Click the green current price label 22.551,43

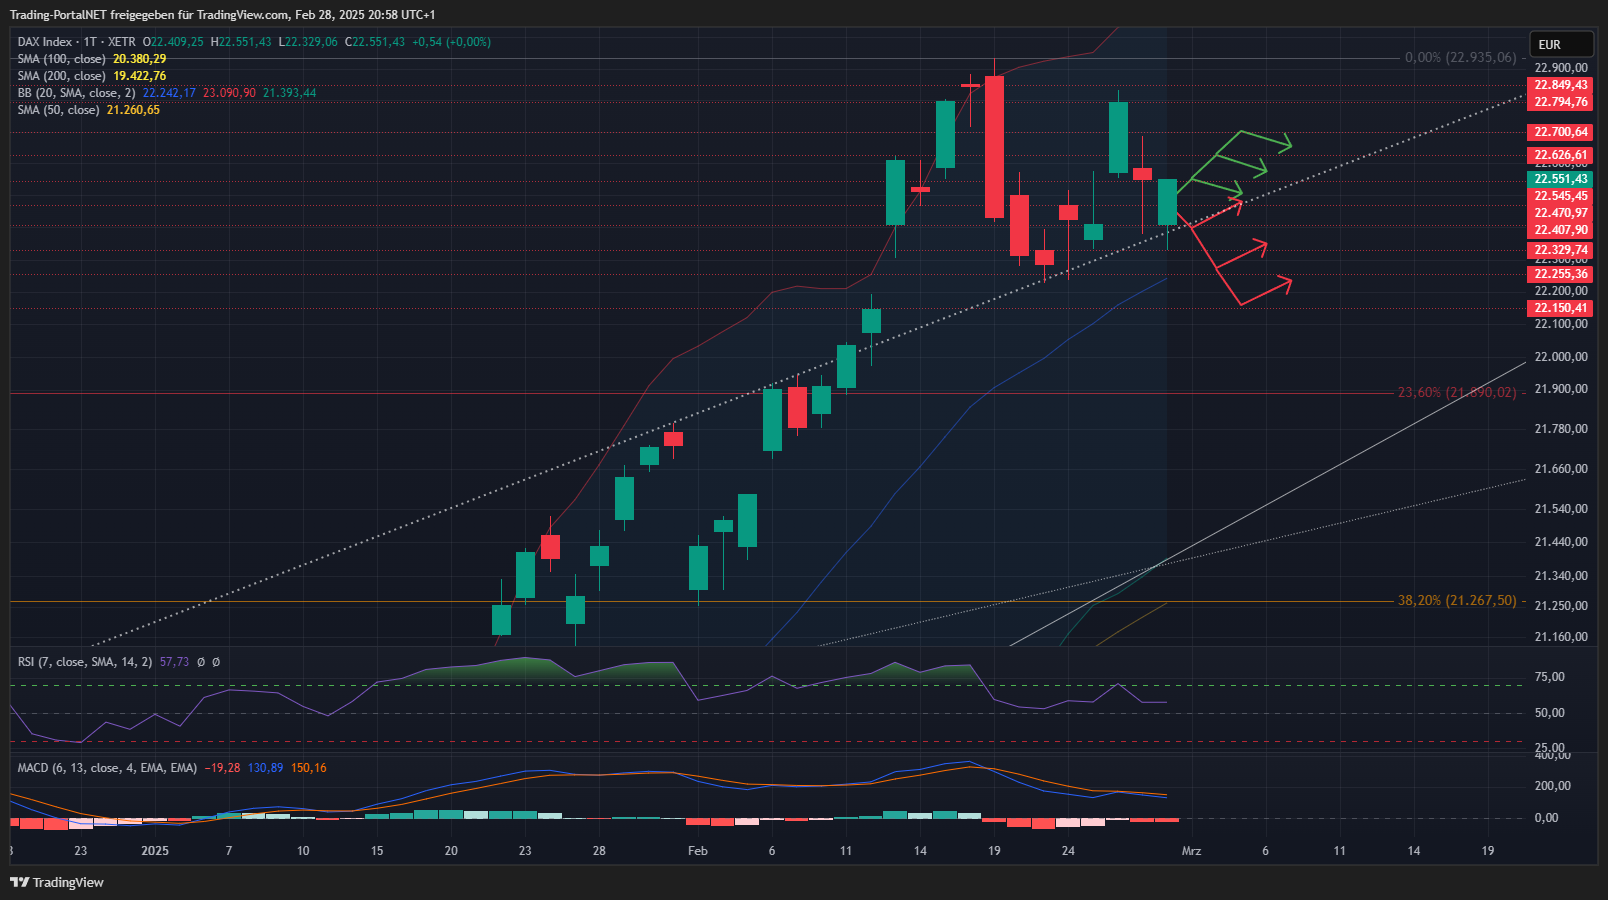point(1560,179)
